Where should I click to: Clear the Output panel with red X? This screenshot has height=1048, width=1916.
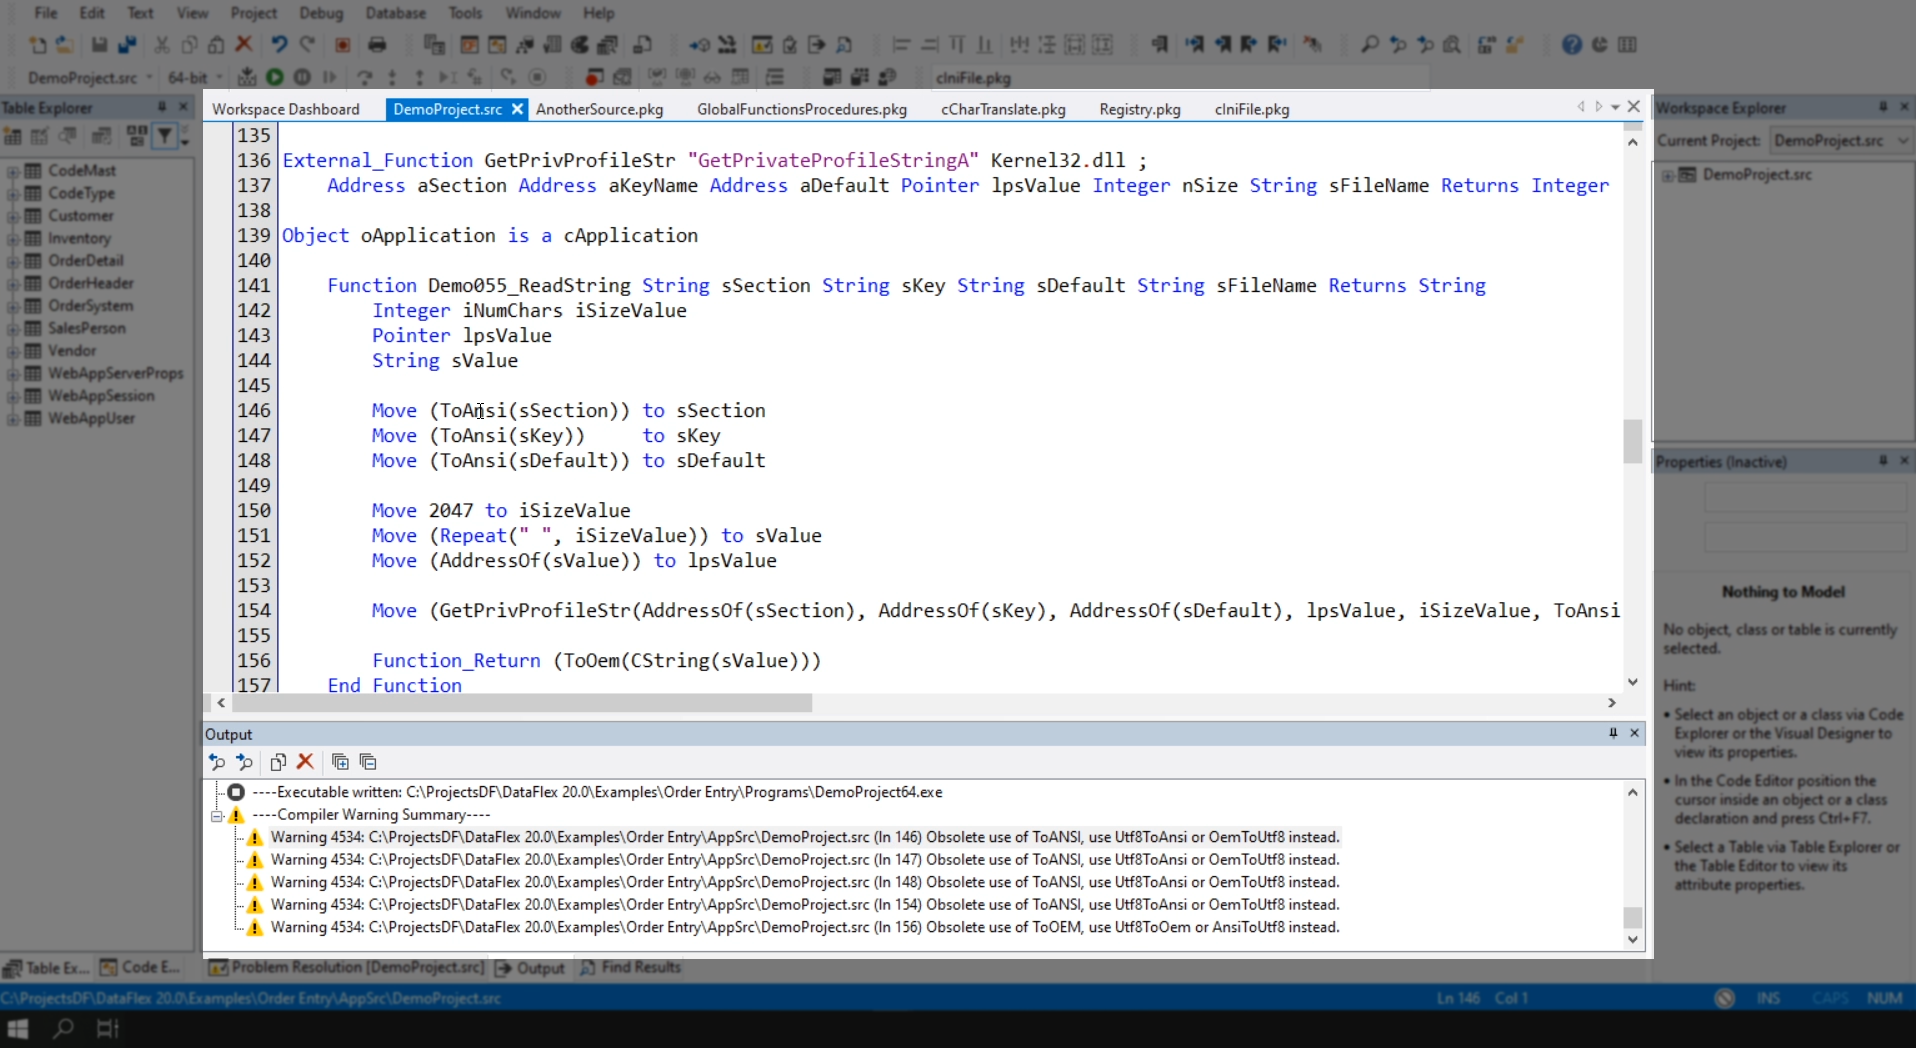(x=306, y=762)
